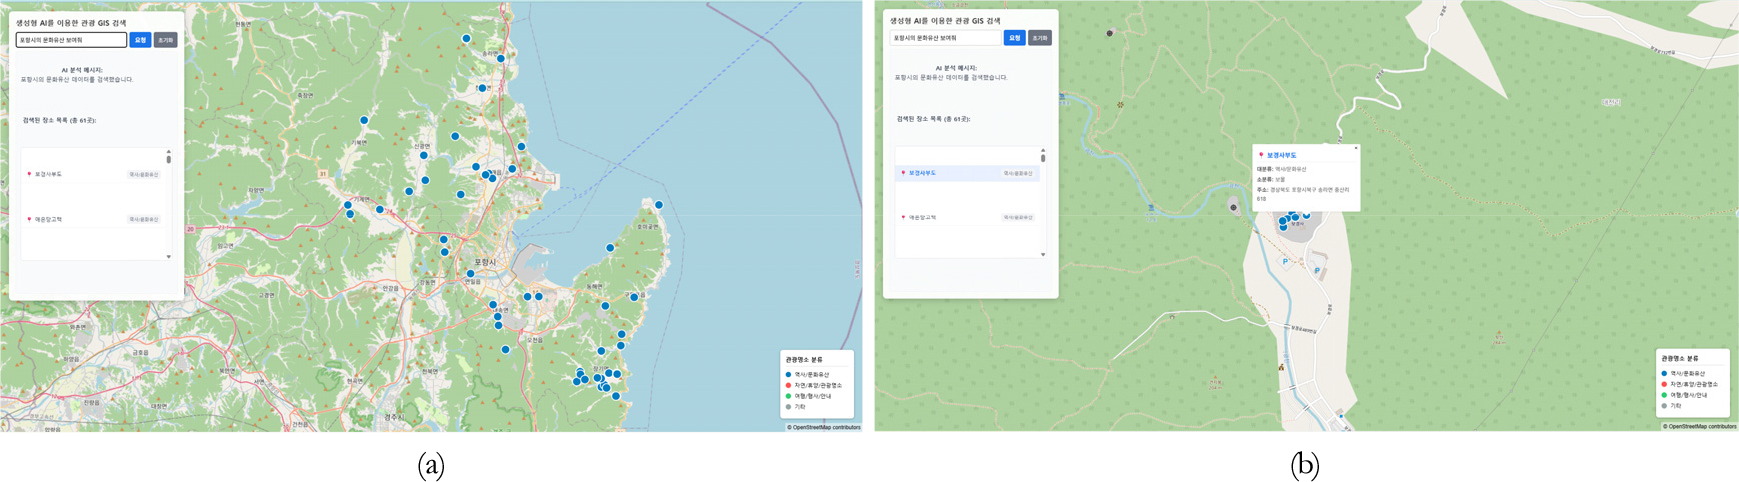
Task: Click the list scrollbar thumb in panel (b)
Action: (x=1043, y=158)
